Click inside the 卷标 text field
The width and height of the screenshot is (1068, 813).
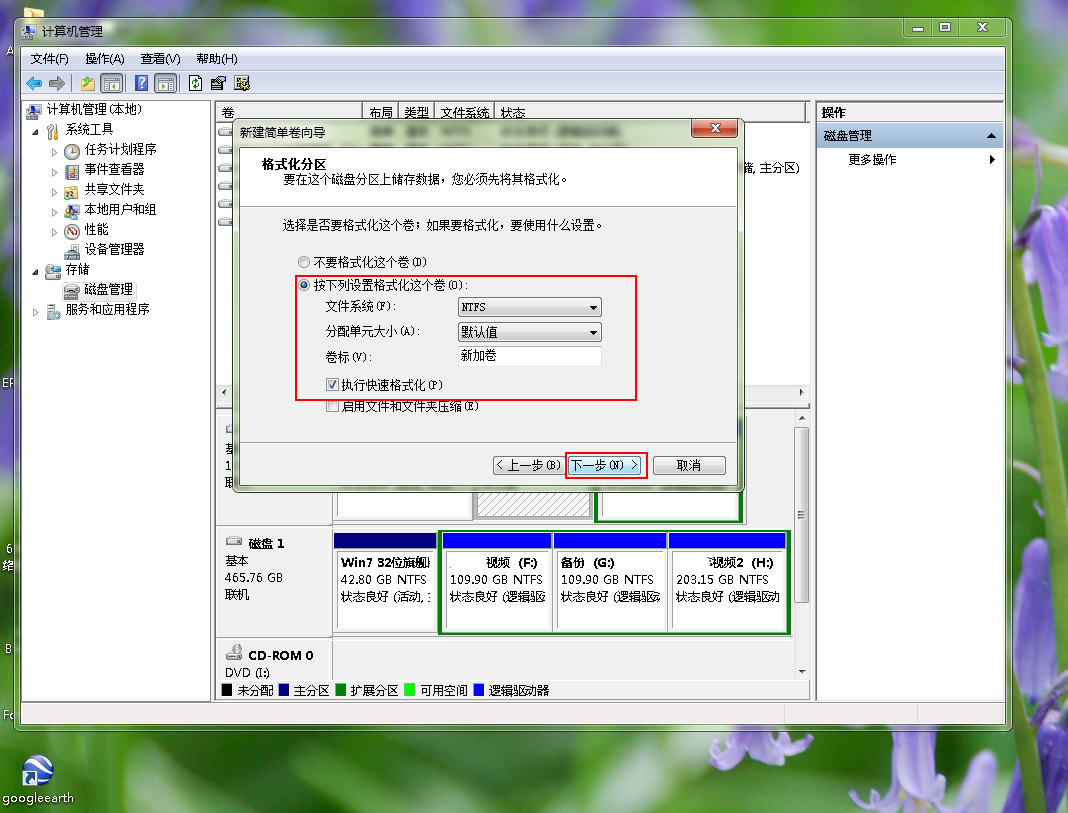tap(529, 357)
